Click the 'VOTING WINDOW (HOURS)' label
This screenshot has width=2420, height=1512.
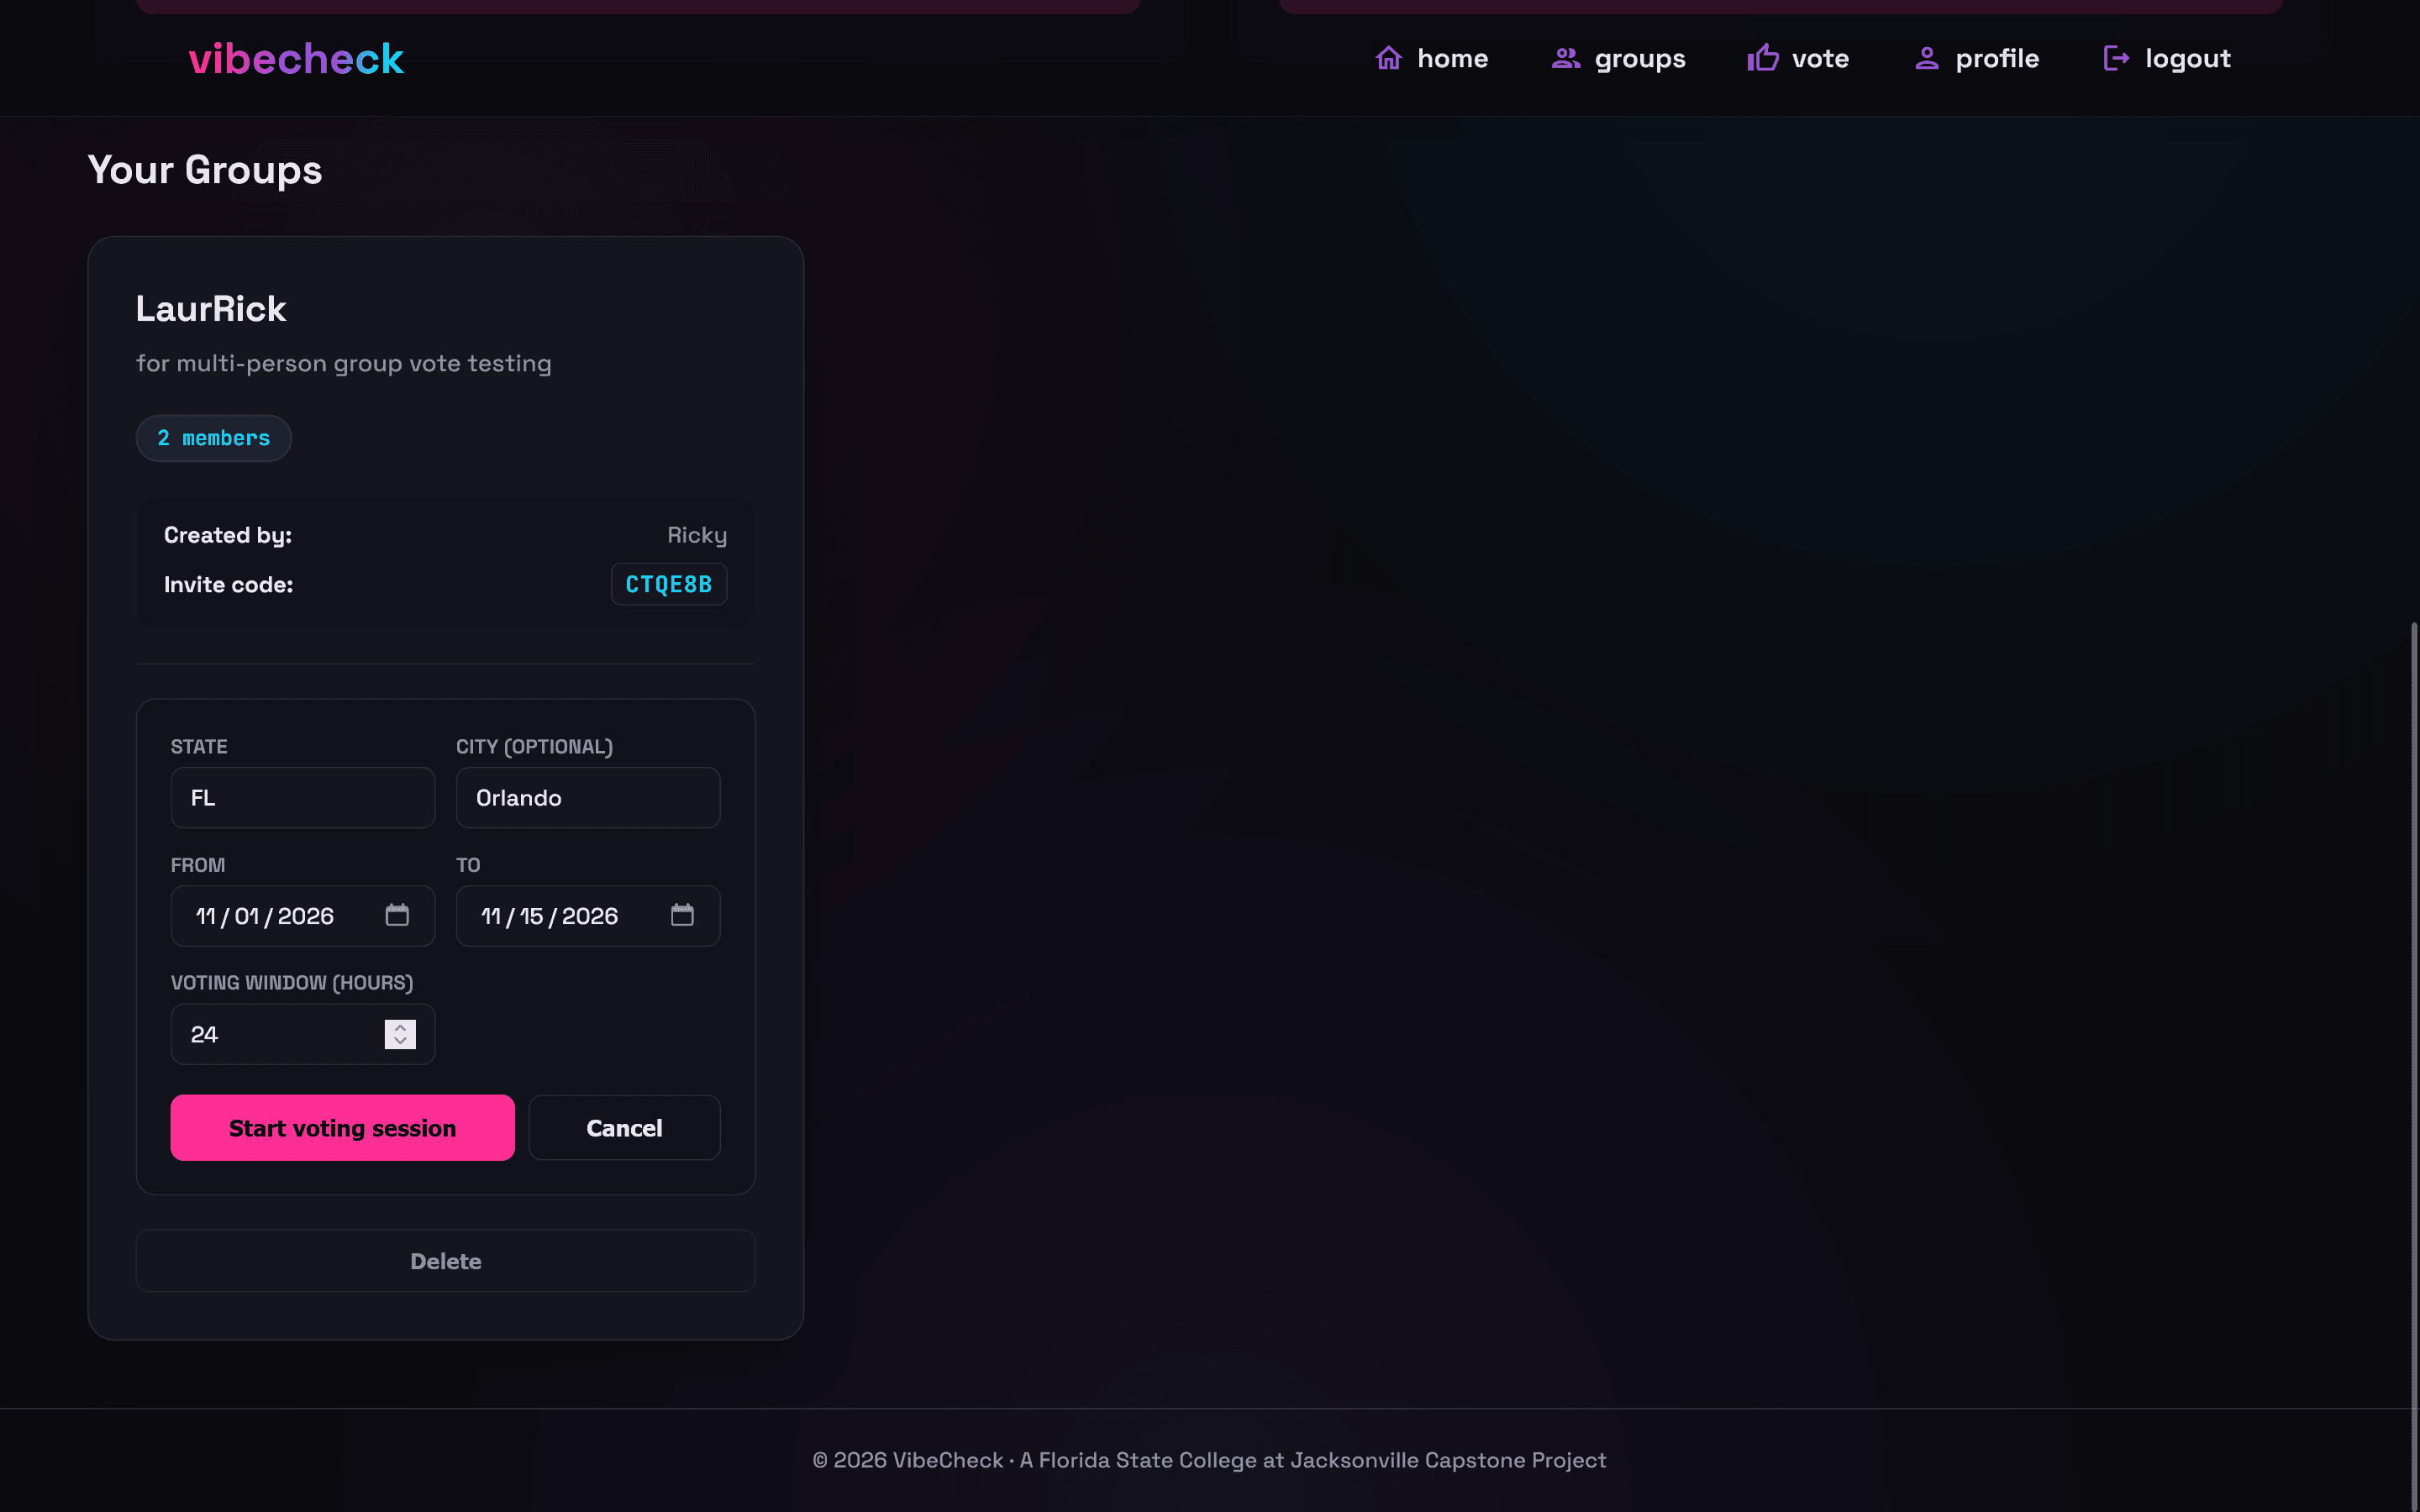292,983
